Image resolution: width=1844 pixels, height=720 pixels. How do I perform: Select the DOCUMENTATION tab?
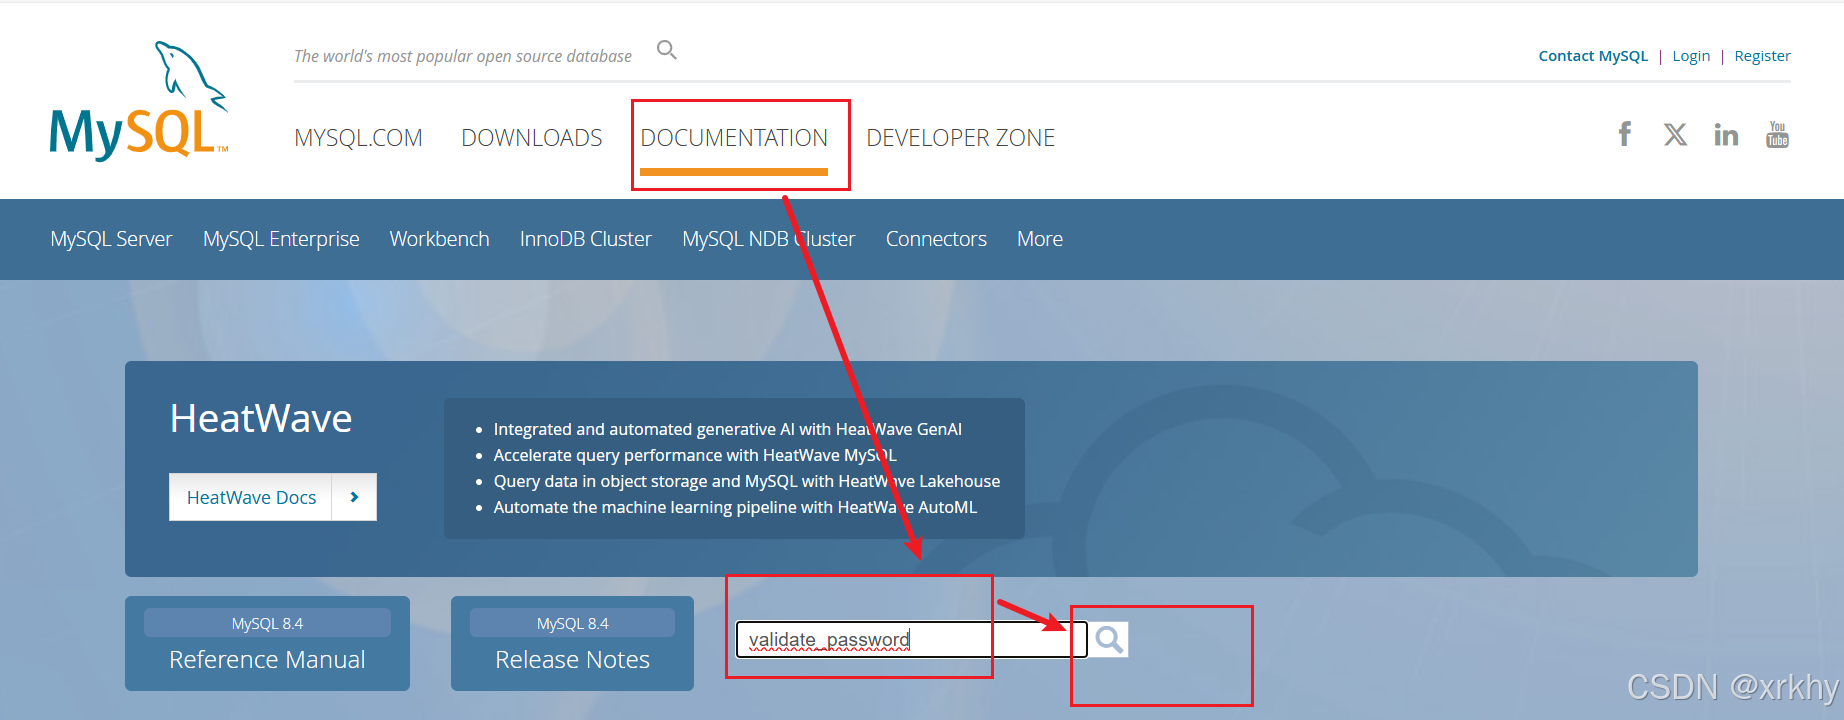734,138
